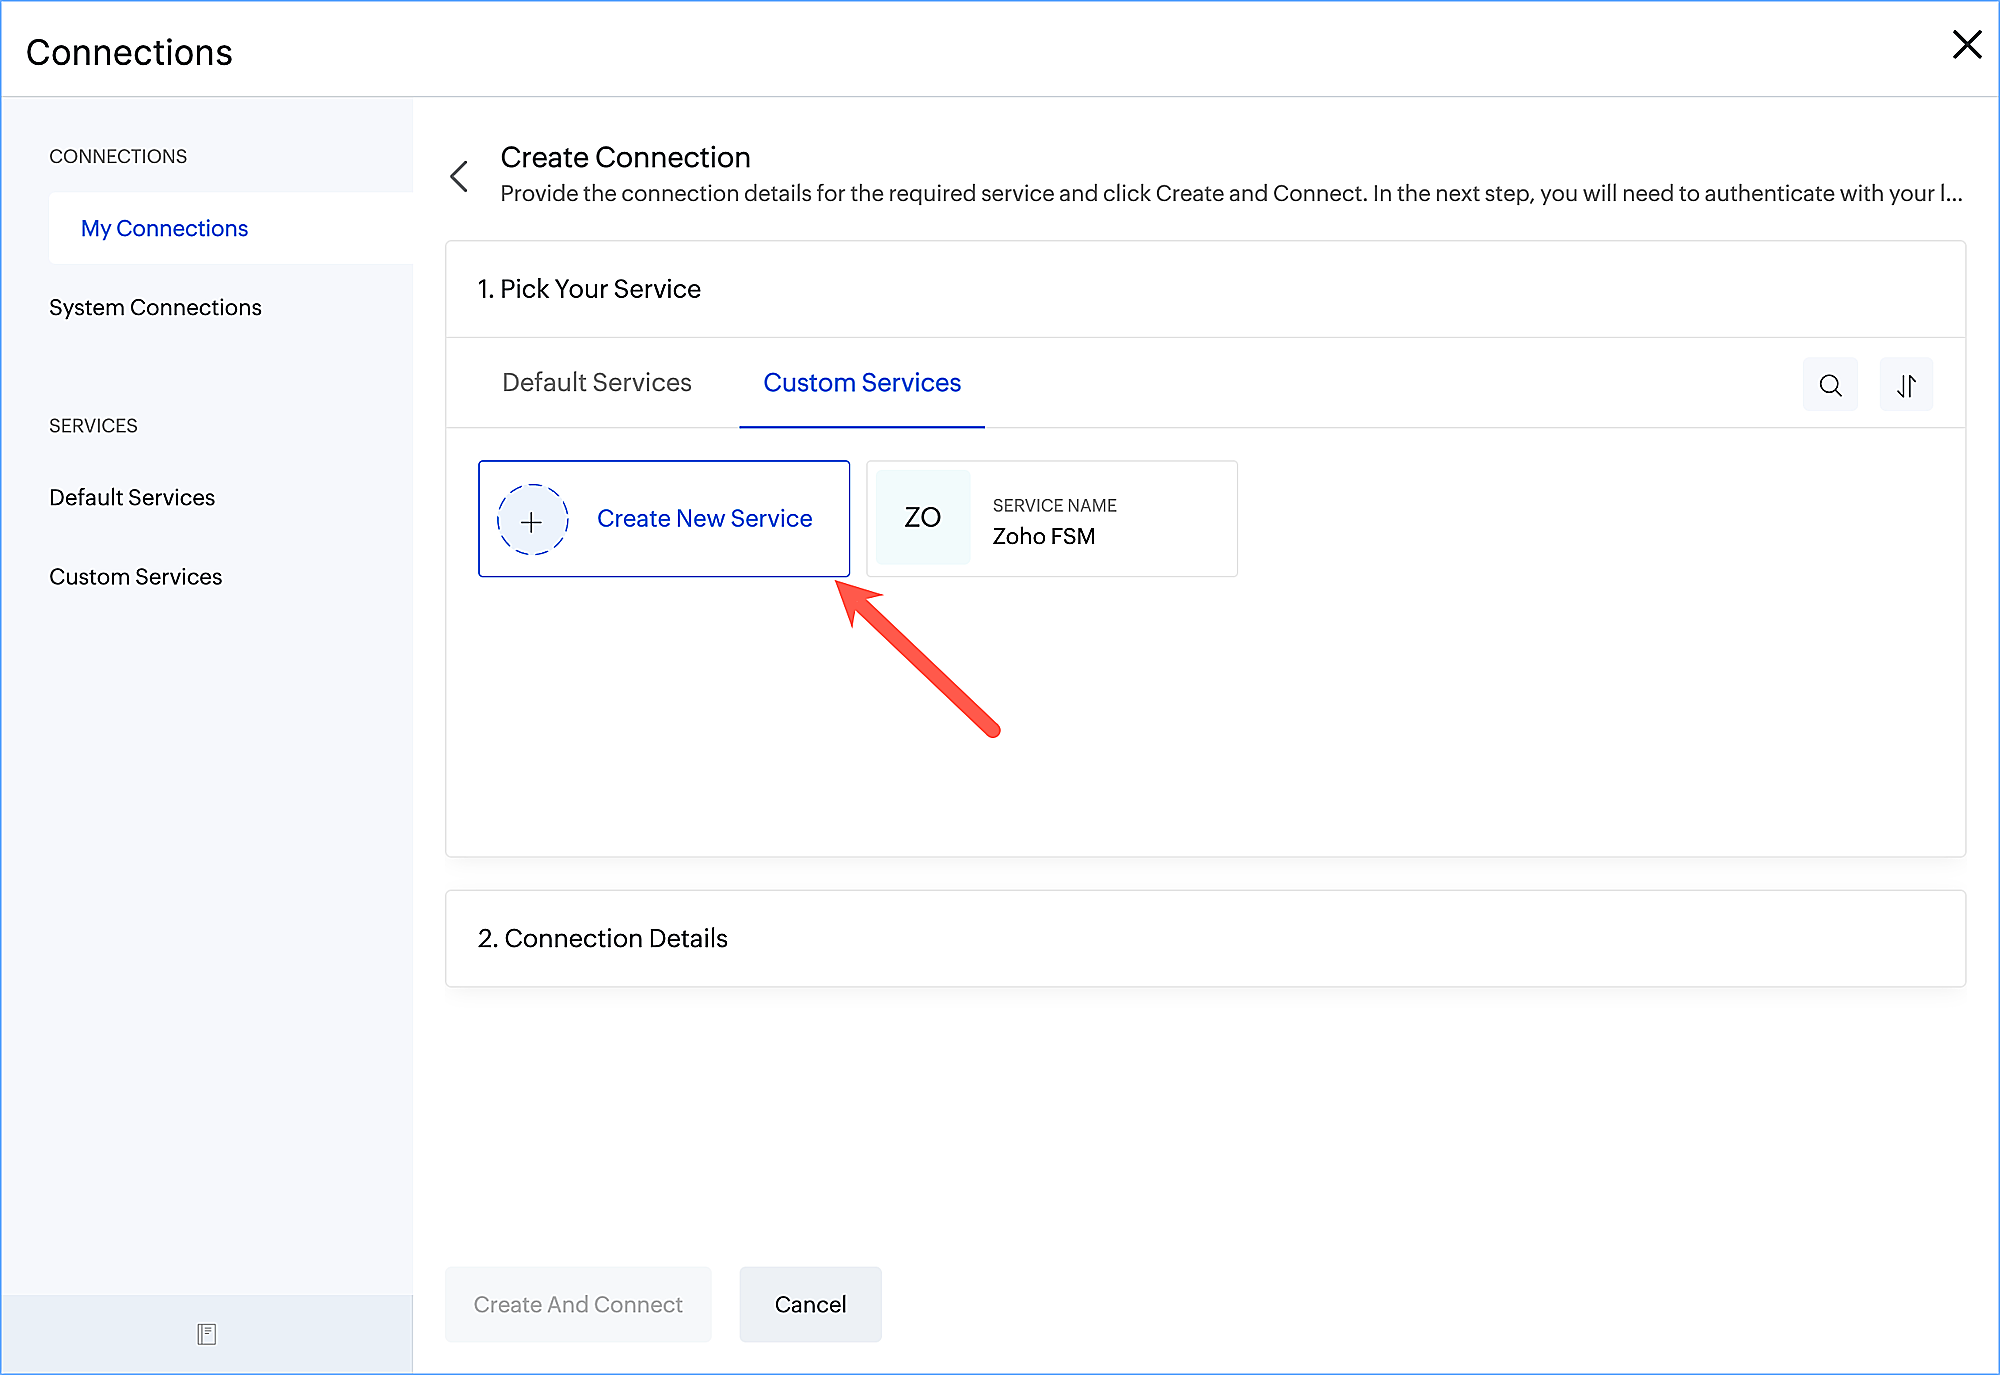Click the search magnifier icon
Screen dimensions: 2000x1375
[x=1830, y=385]
